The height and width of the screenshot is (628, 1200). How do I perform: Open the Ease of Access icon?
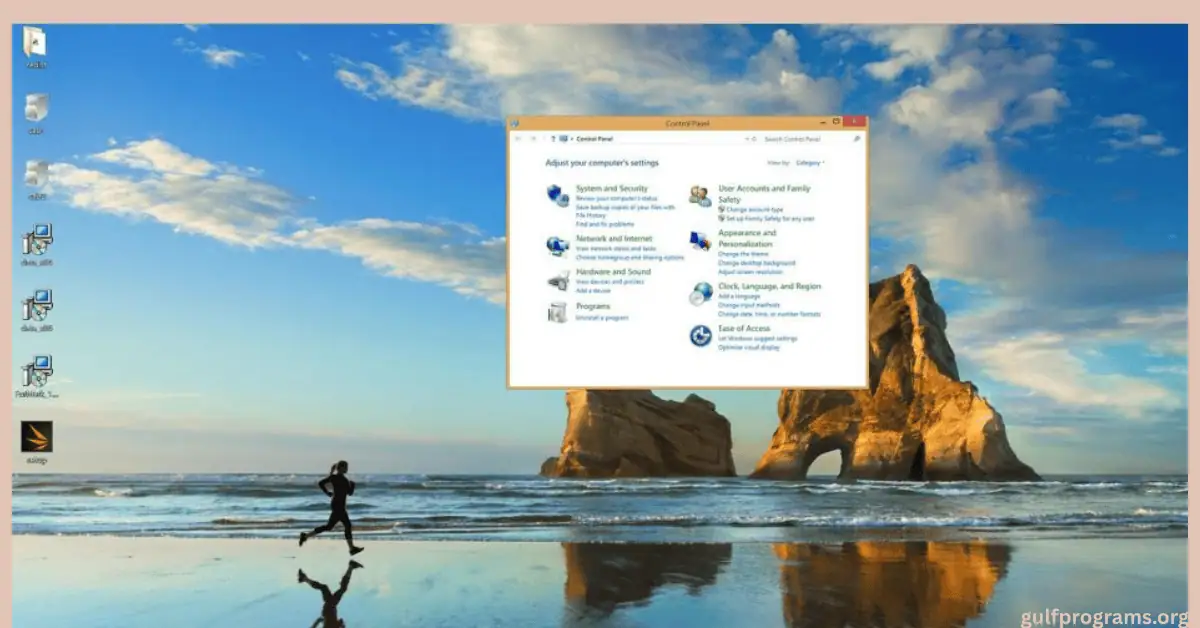(x=702, y=335)
